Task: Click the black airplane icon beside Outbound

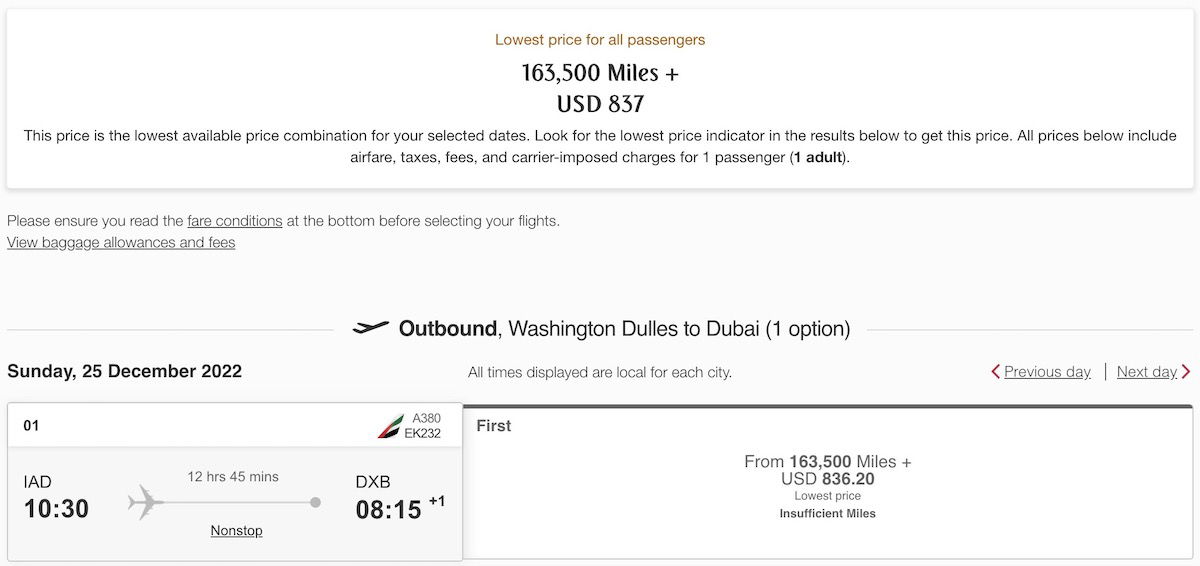Action: (x=371, y=328)
